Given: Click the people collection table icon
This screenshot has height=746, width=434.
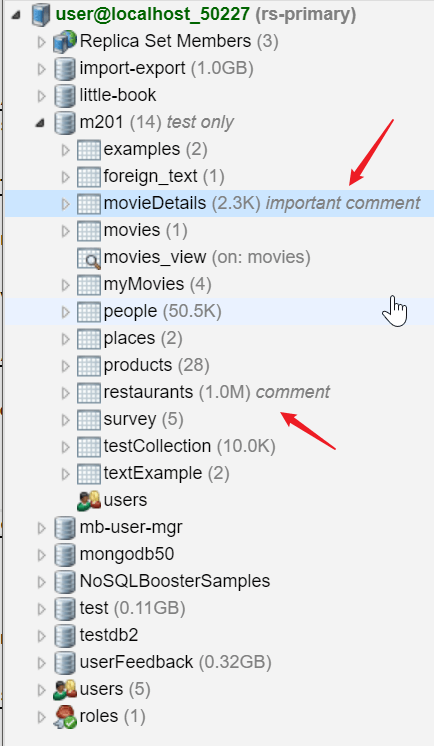Looking at the screenshot, I should pos(89,312).
